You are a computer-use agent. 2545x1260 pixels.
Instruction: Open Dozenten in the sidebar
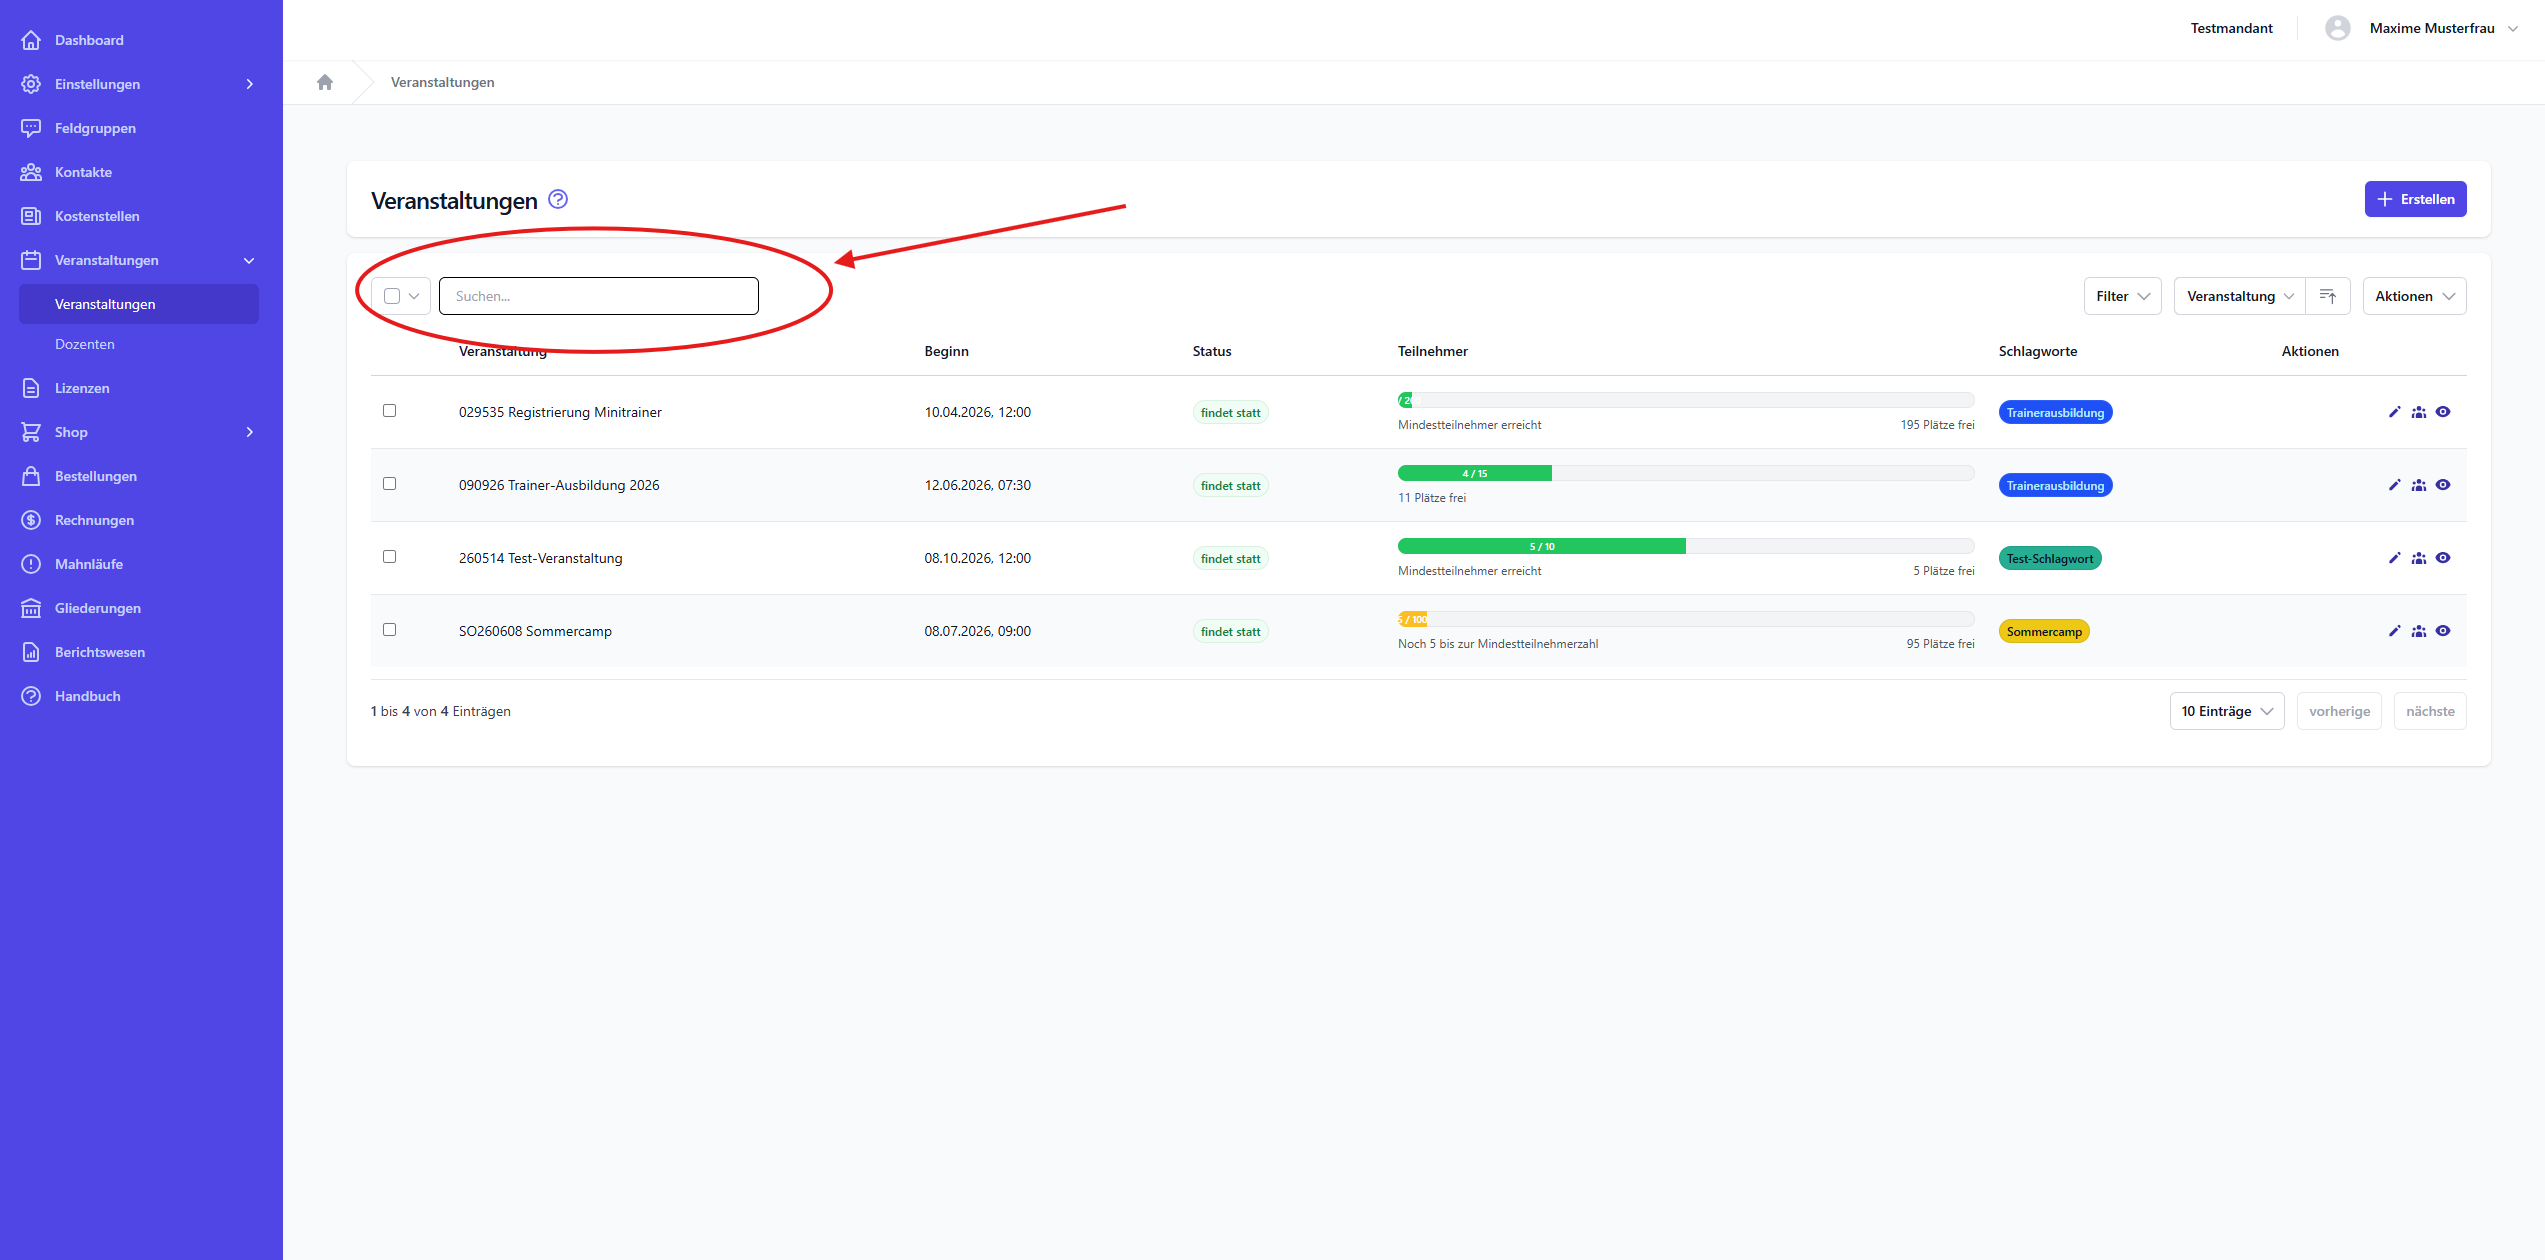coord(85,344)
